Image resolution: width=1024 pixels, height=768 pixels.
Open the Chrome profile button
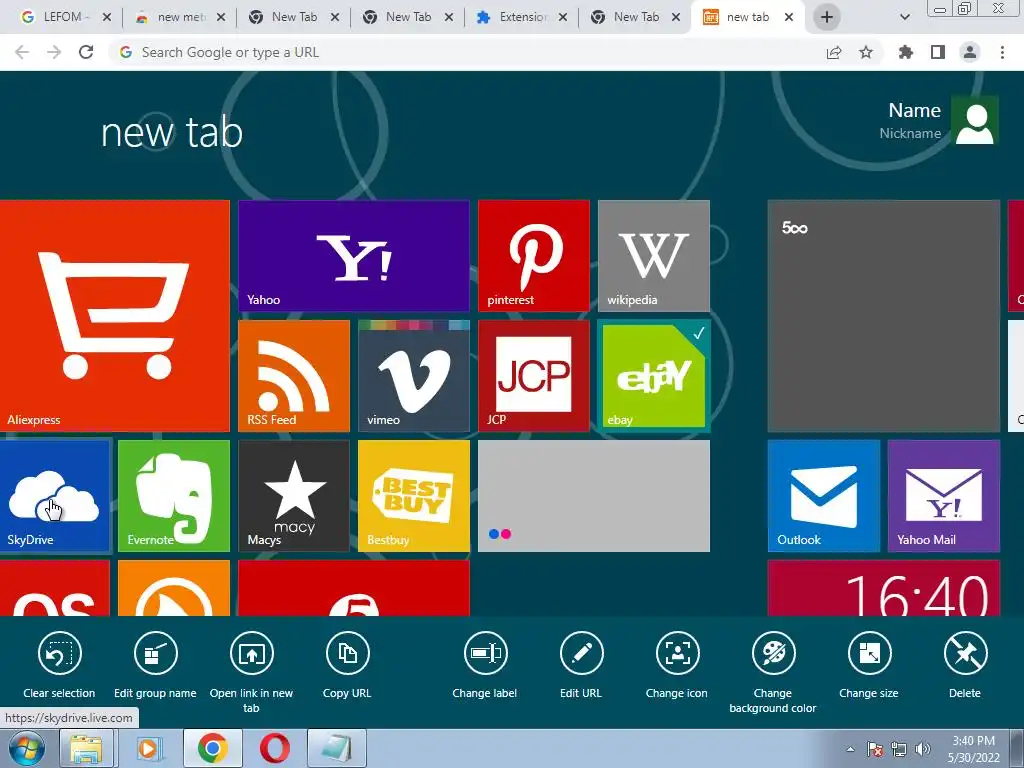[970, 52]
